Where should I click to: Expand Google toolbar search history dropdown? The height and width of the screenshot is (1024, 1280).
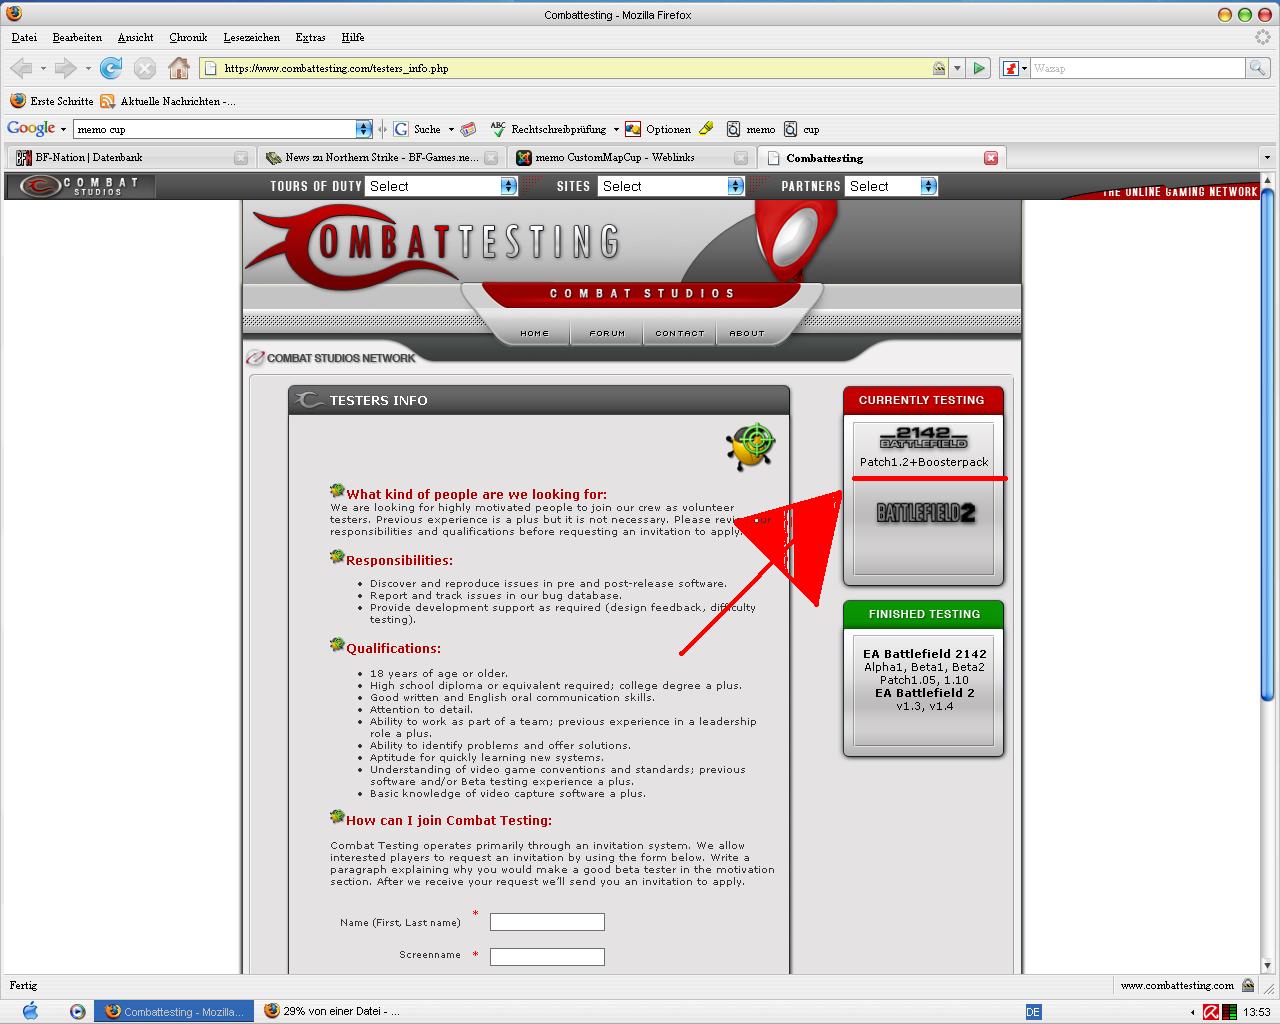364,129
